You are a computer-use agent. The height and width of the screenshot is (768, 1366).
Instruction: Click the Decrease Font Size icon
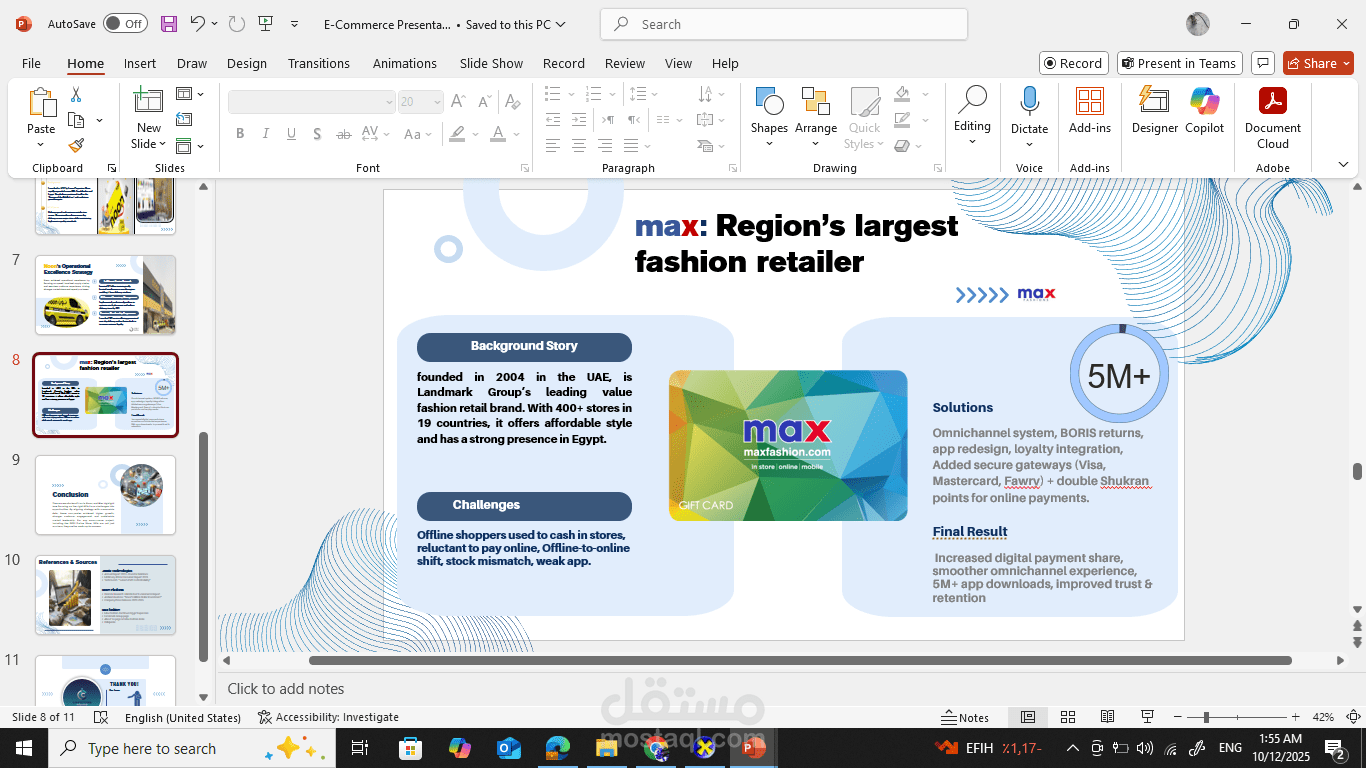click(483, 102)
